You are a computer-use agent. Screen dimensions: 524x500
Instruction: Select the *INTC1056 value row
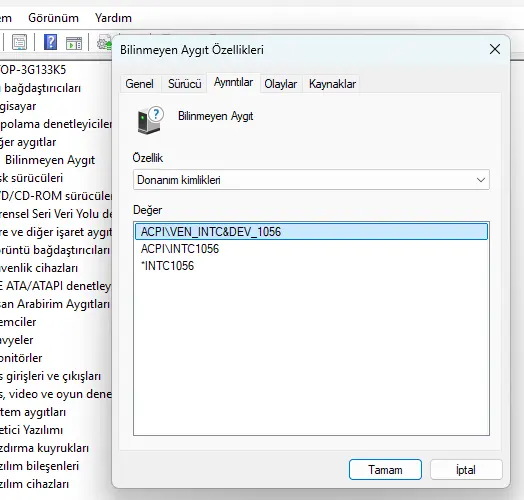tap(311, 266)
